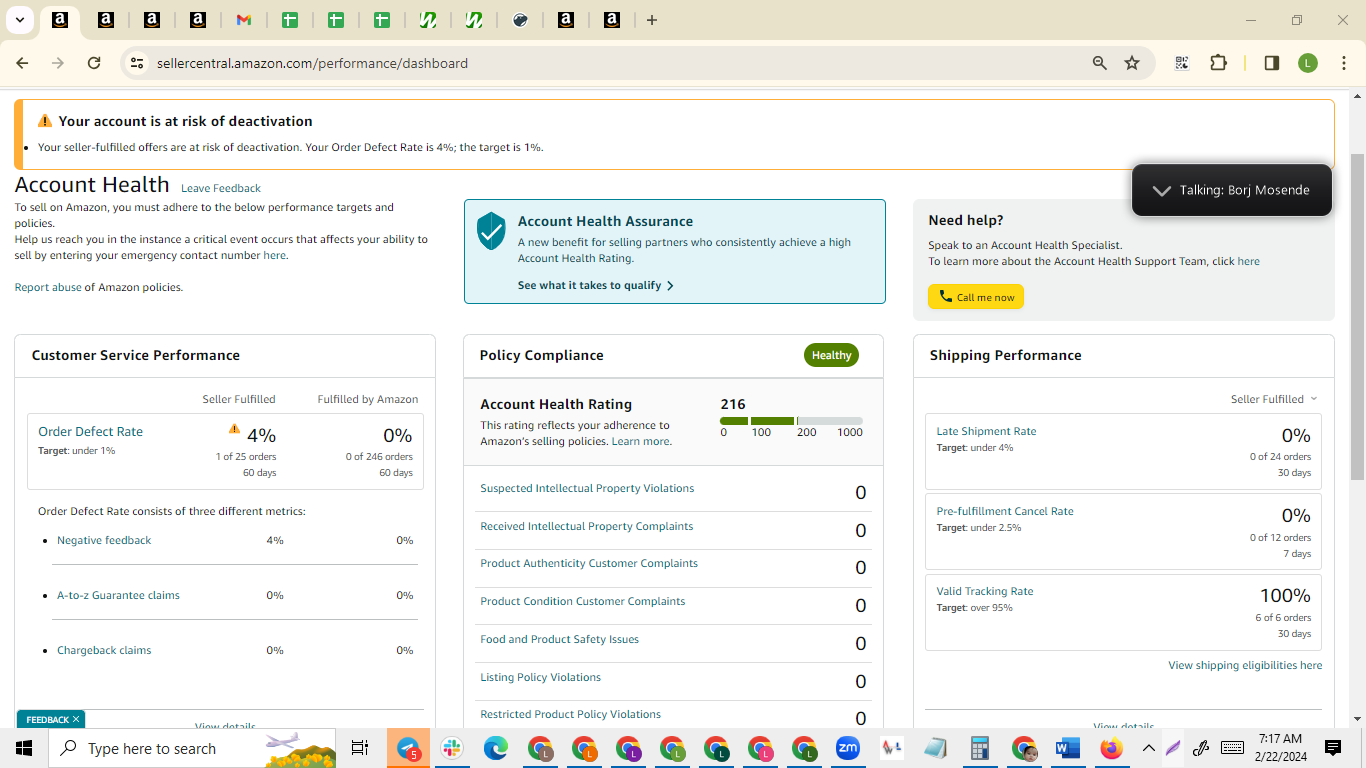The width and height of the screenshot is (1366, 768).
Task: Click the '1 of 25 orders' text
Action: coord(246,456)
